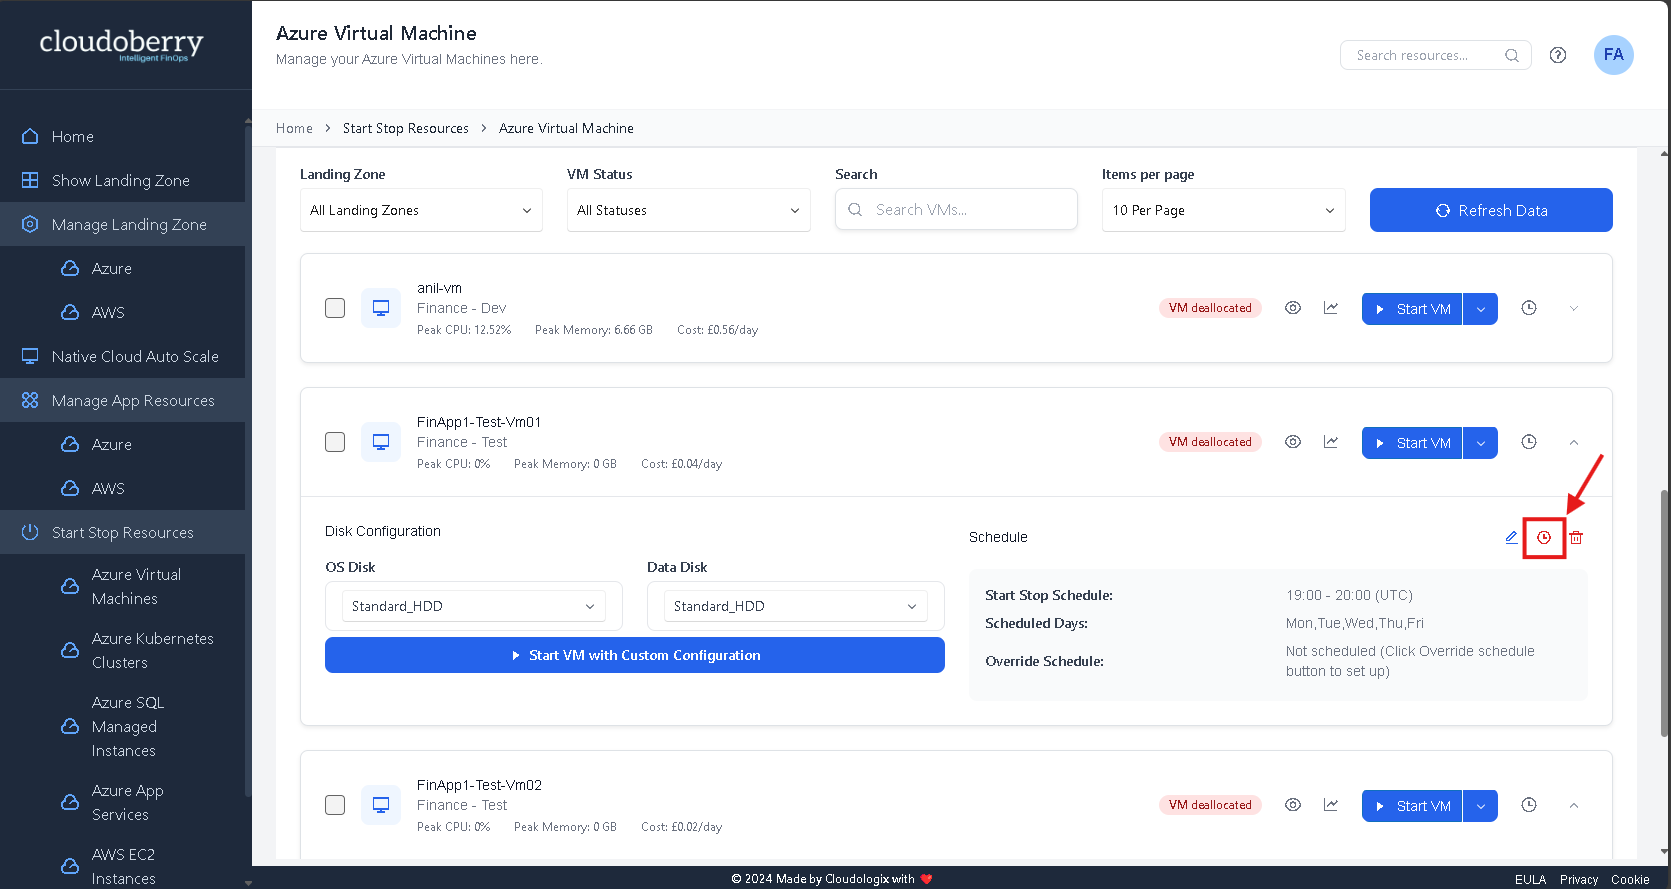Open the OS Disk Standard_HDD dropdown
This screenshot has width=1671, height=889.
click(474, 606)
